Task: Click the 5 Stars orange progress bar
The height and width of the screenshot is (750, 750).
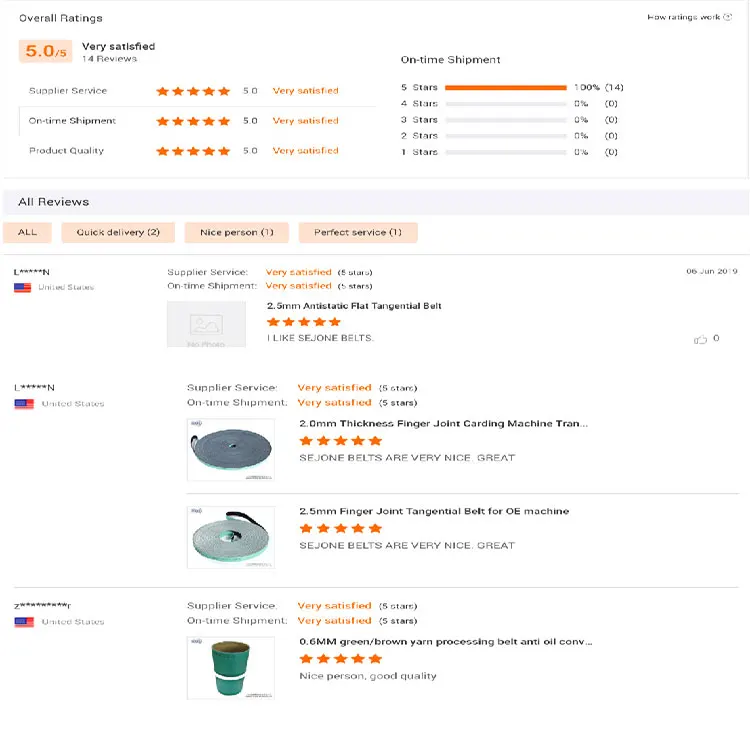Action: tap(505, 88)
